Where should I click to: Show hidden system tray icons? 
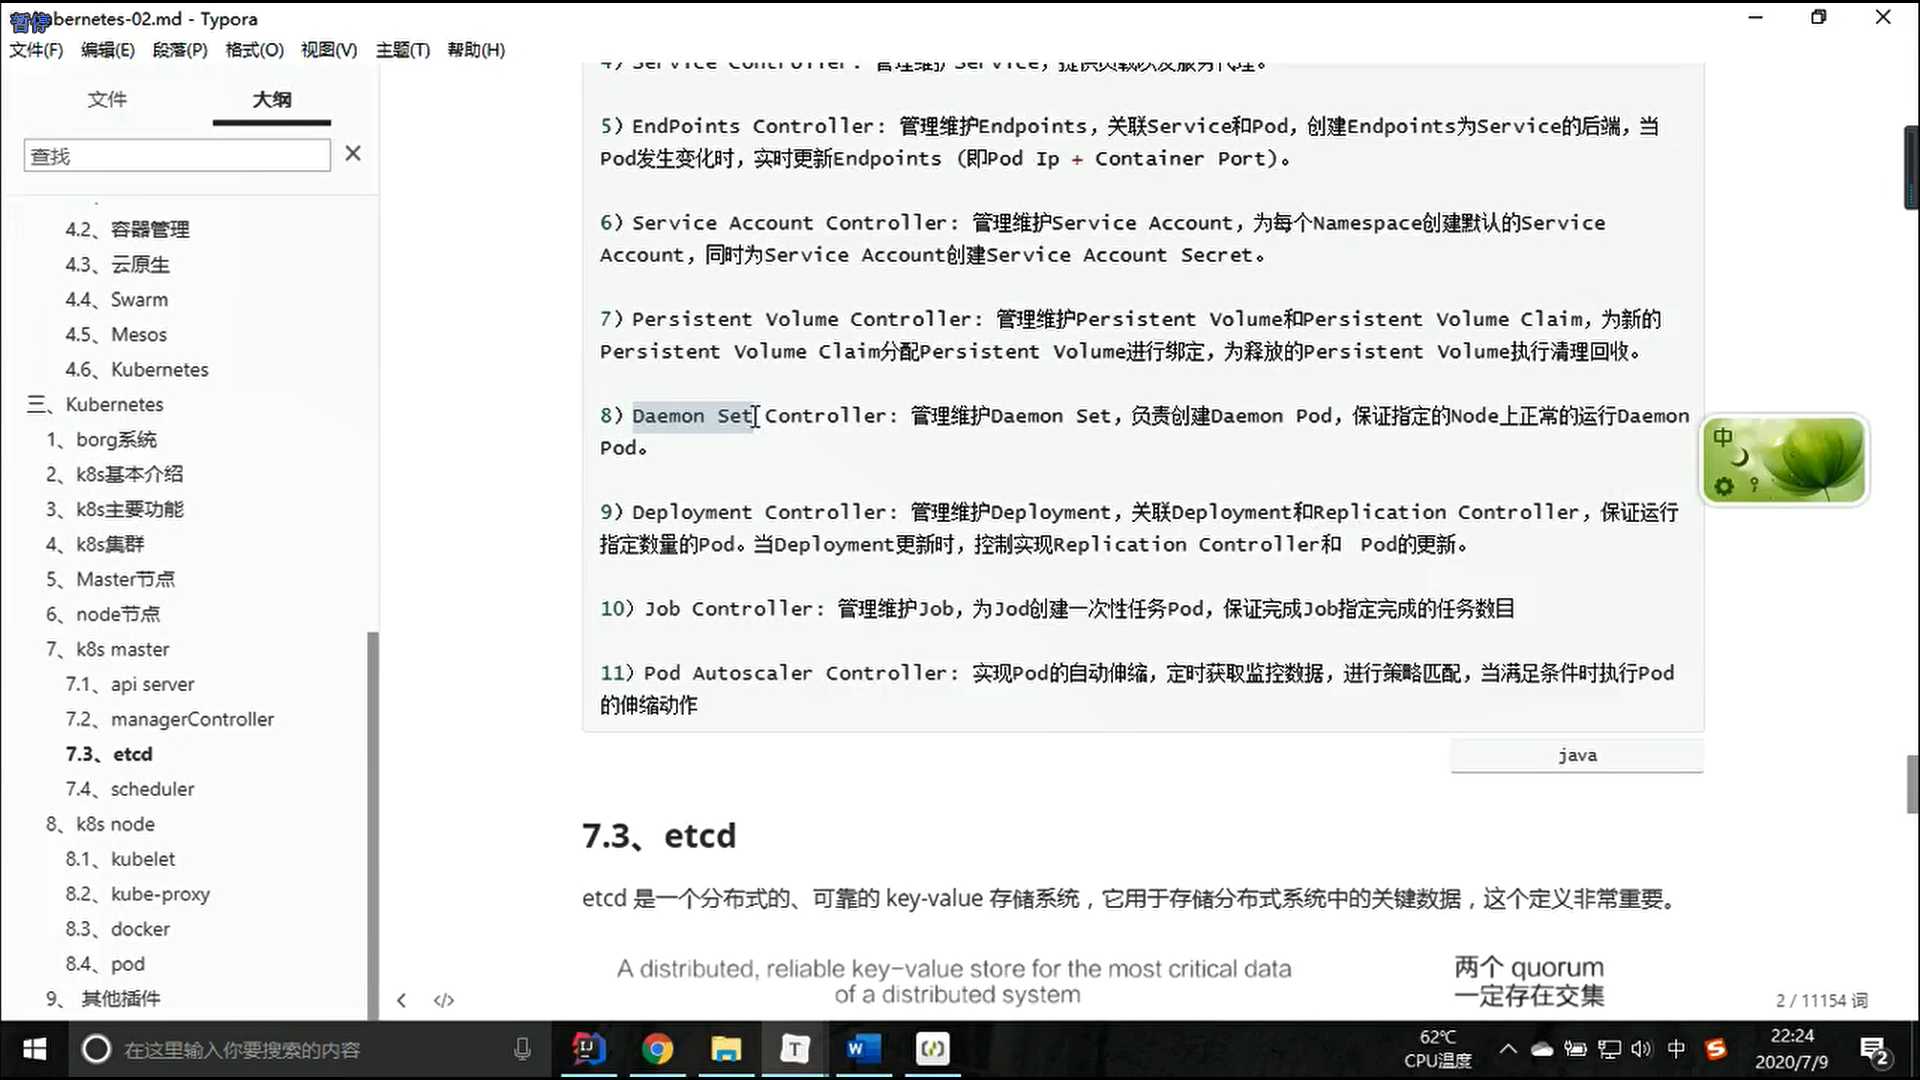tap(1507, 1048)
